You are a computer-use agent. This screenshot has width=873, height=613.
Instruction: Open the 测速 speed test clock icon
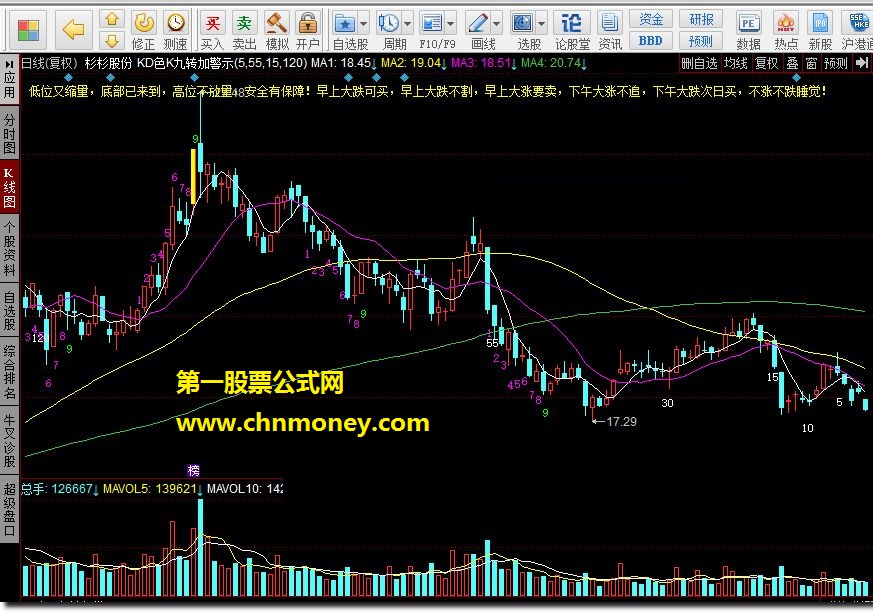point(175,30)
